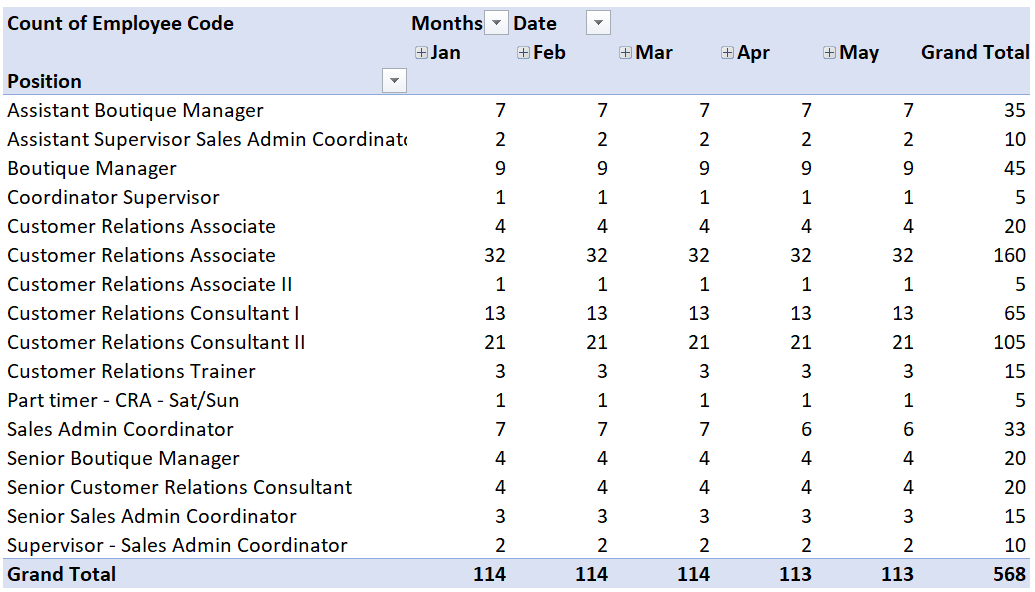This screenshot has width=1035, height=592.
Task: Open the Date filter dropdown
Action: tap(597, 23)
